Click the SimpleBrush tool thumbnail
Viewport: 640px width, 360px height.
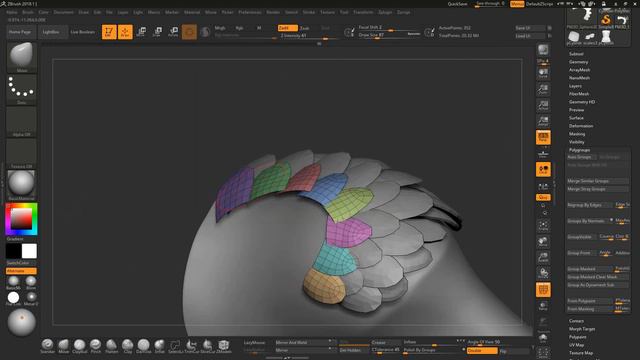606,20
